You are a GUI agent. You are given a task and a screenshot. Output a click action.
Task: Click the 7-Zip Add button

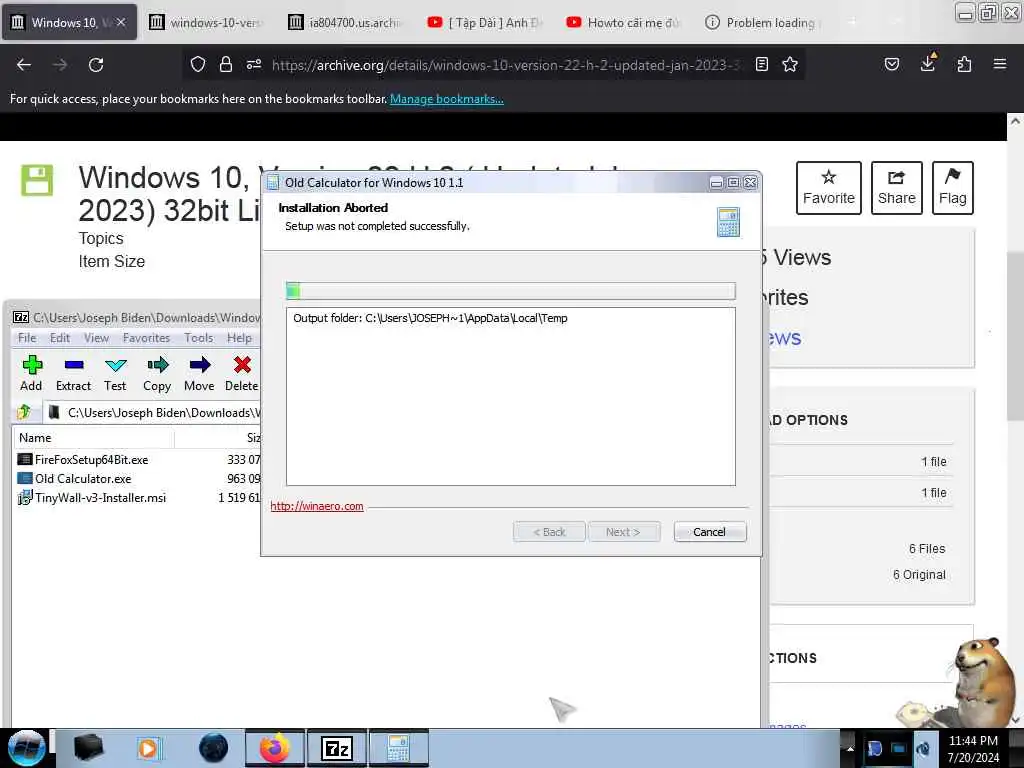click(31, 374)
